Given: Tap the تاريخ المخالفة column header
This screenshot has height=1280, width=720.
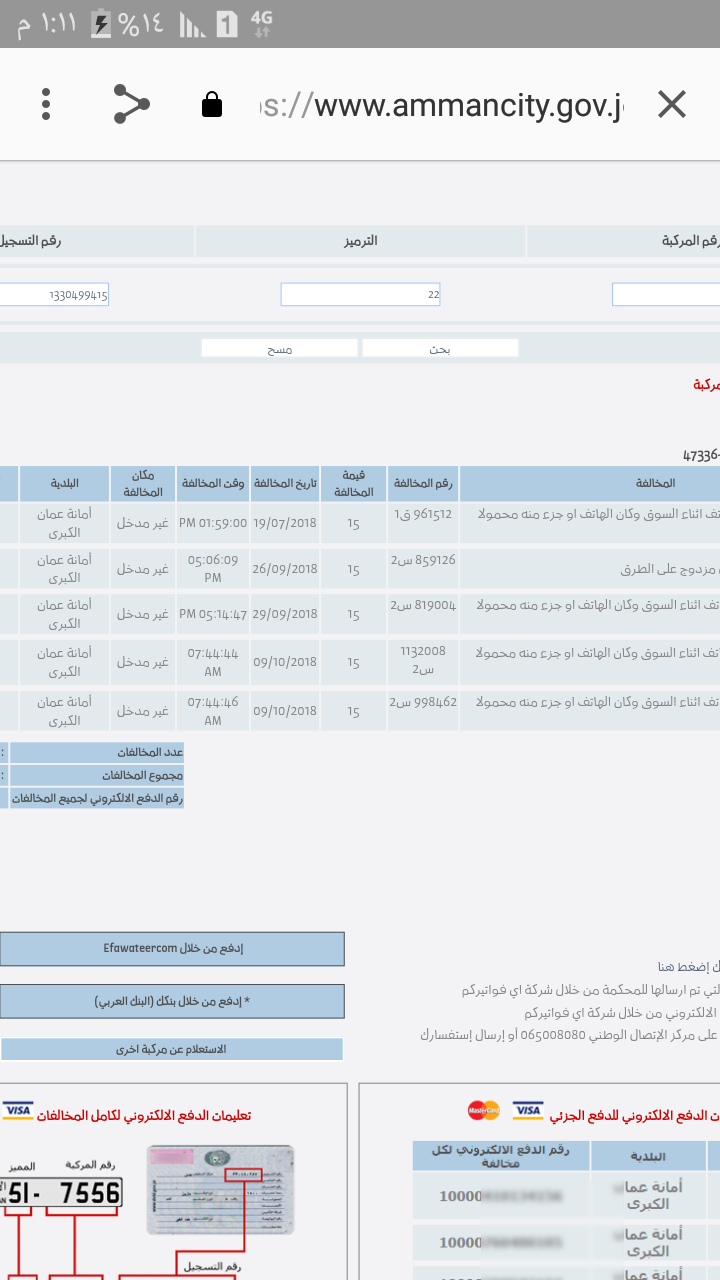Looking at the screenshot, I should [284, 483].
